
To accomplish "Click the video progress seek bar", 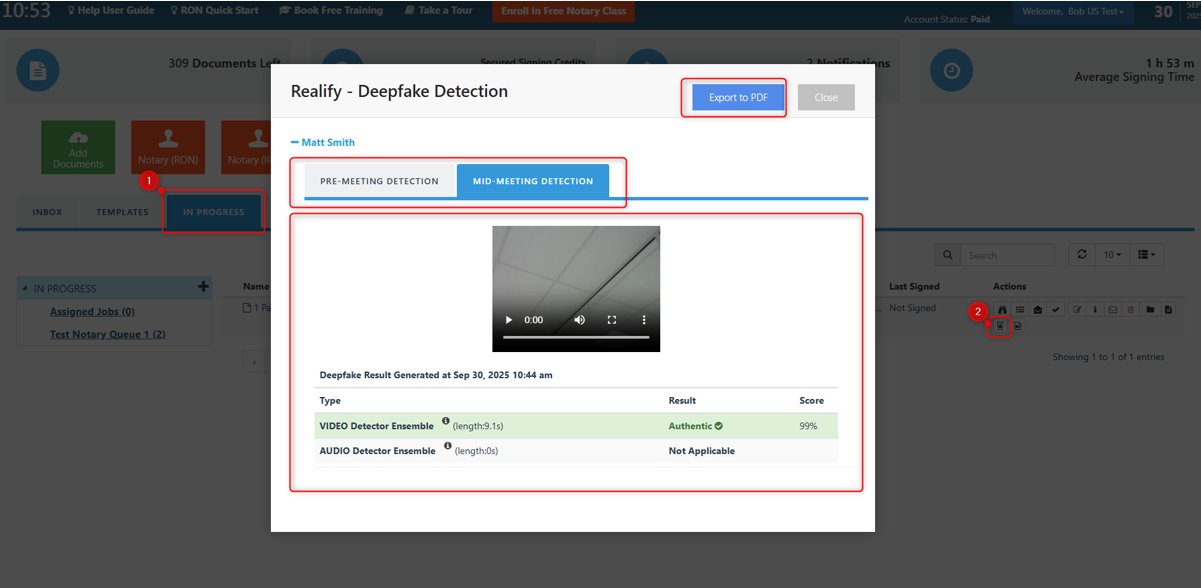I will [575, 338].
